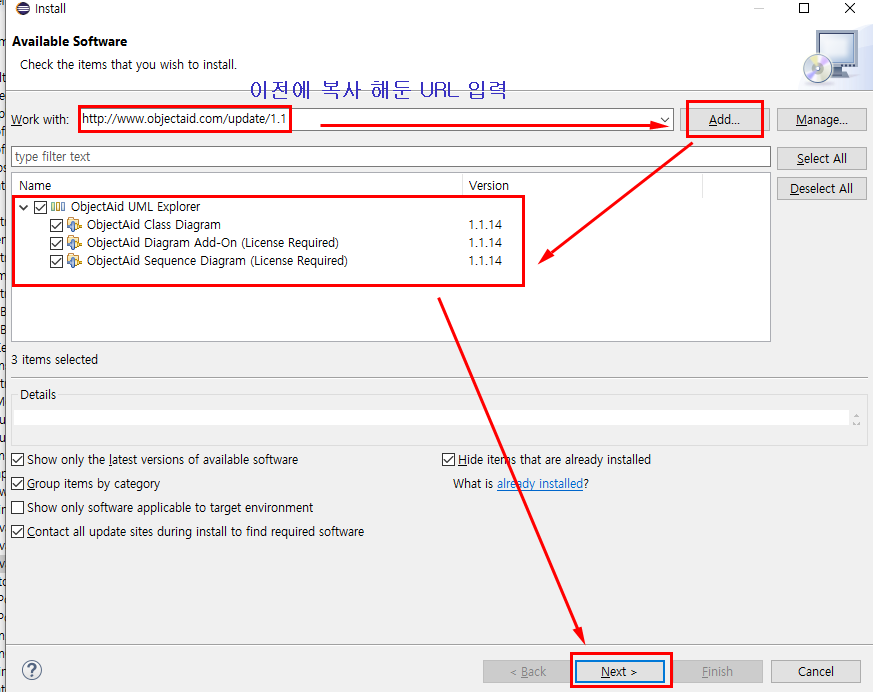Click the Details text area
This screenshot has width=873, height=692.
431,418
